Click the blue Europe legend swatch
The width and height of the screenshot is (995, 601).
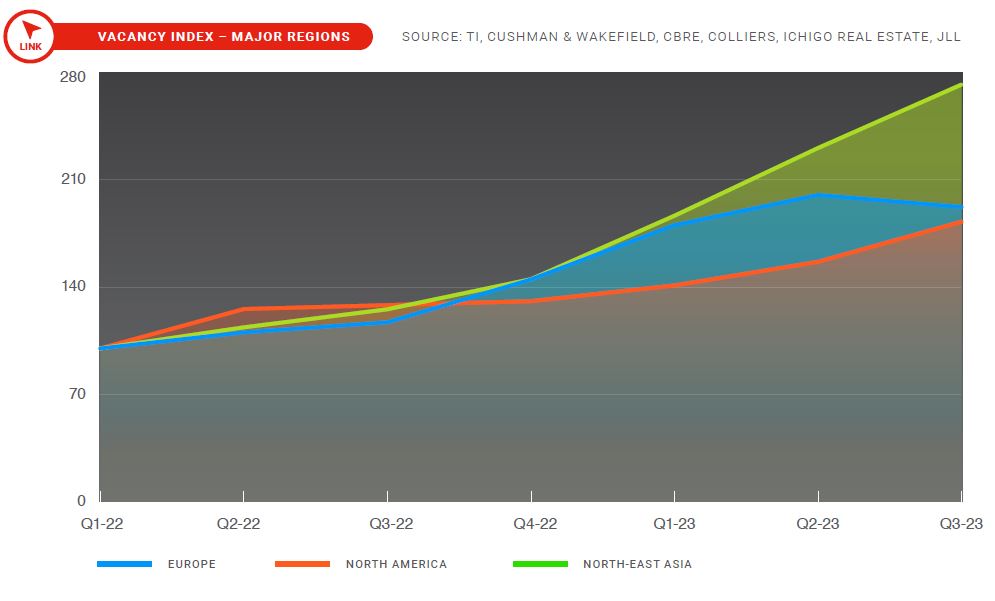click(x=124, y=564)
